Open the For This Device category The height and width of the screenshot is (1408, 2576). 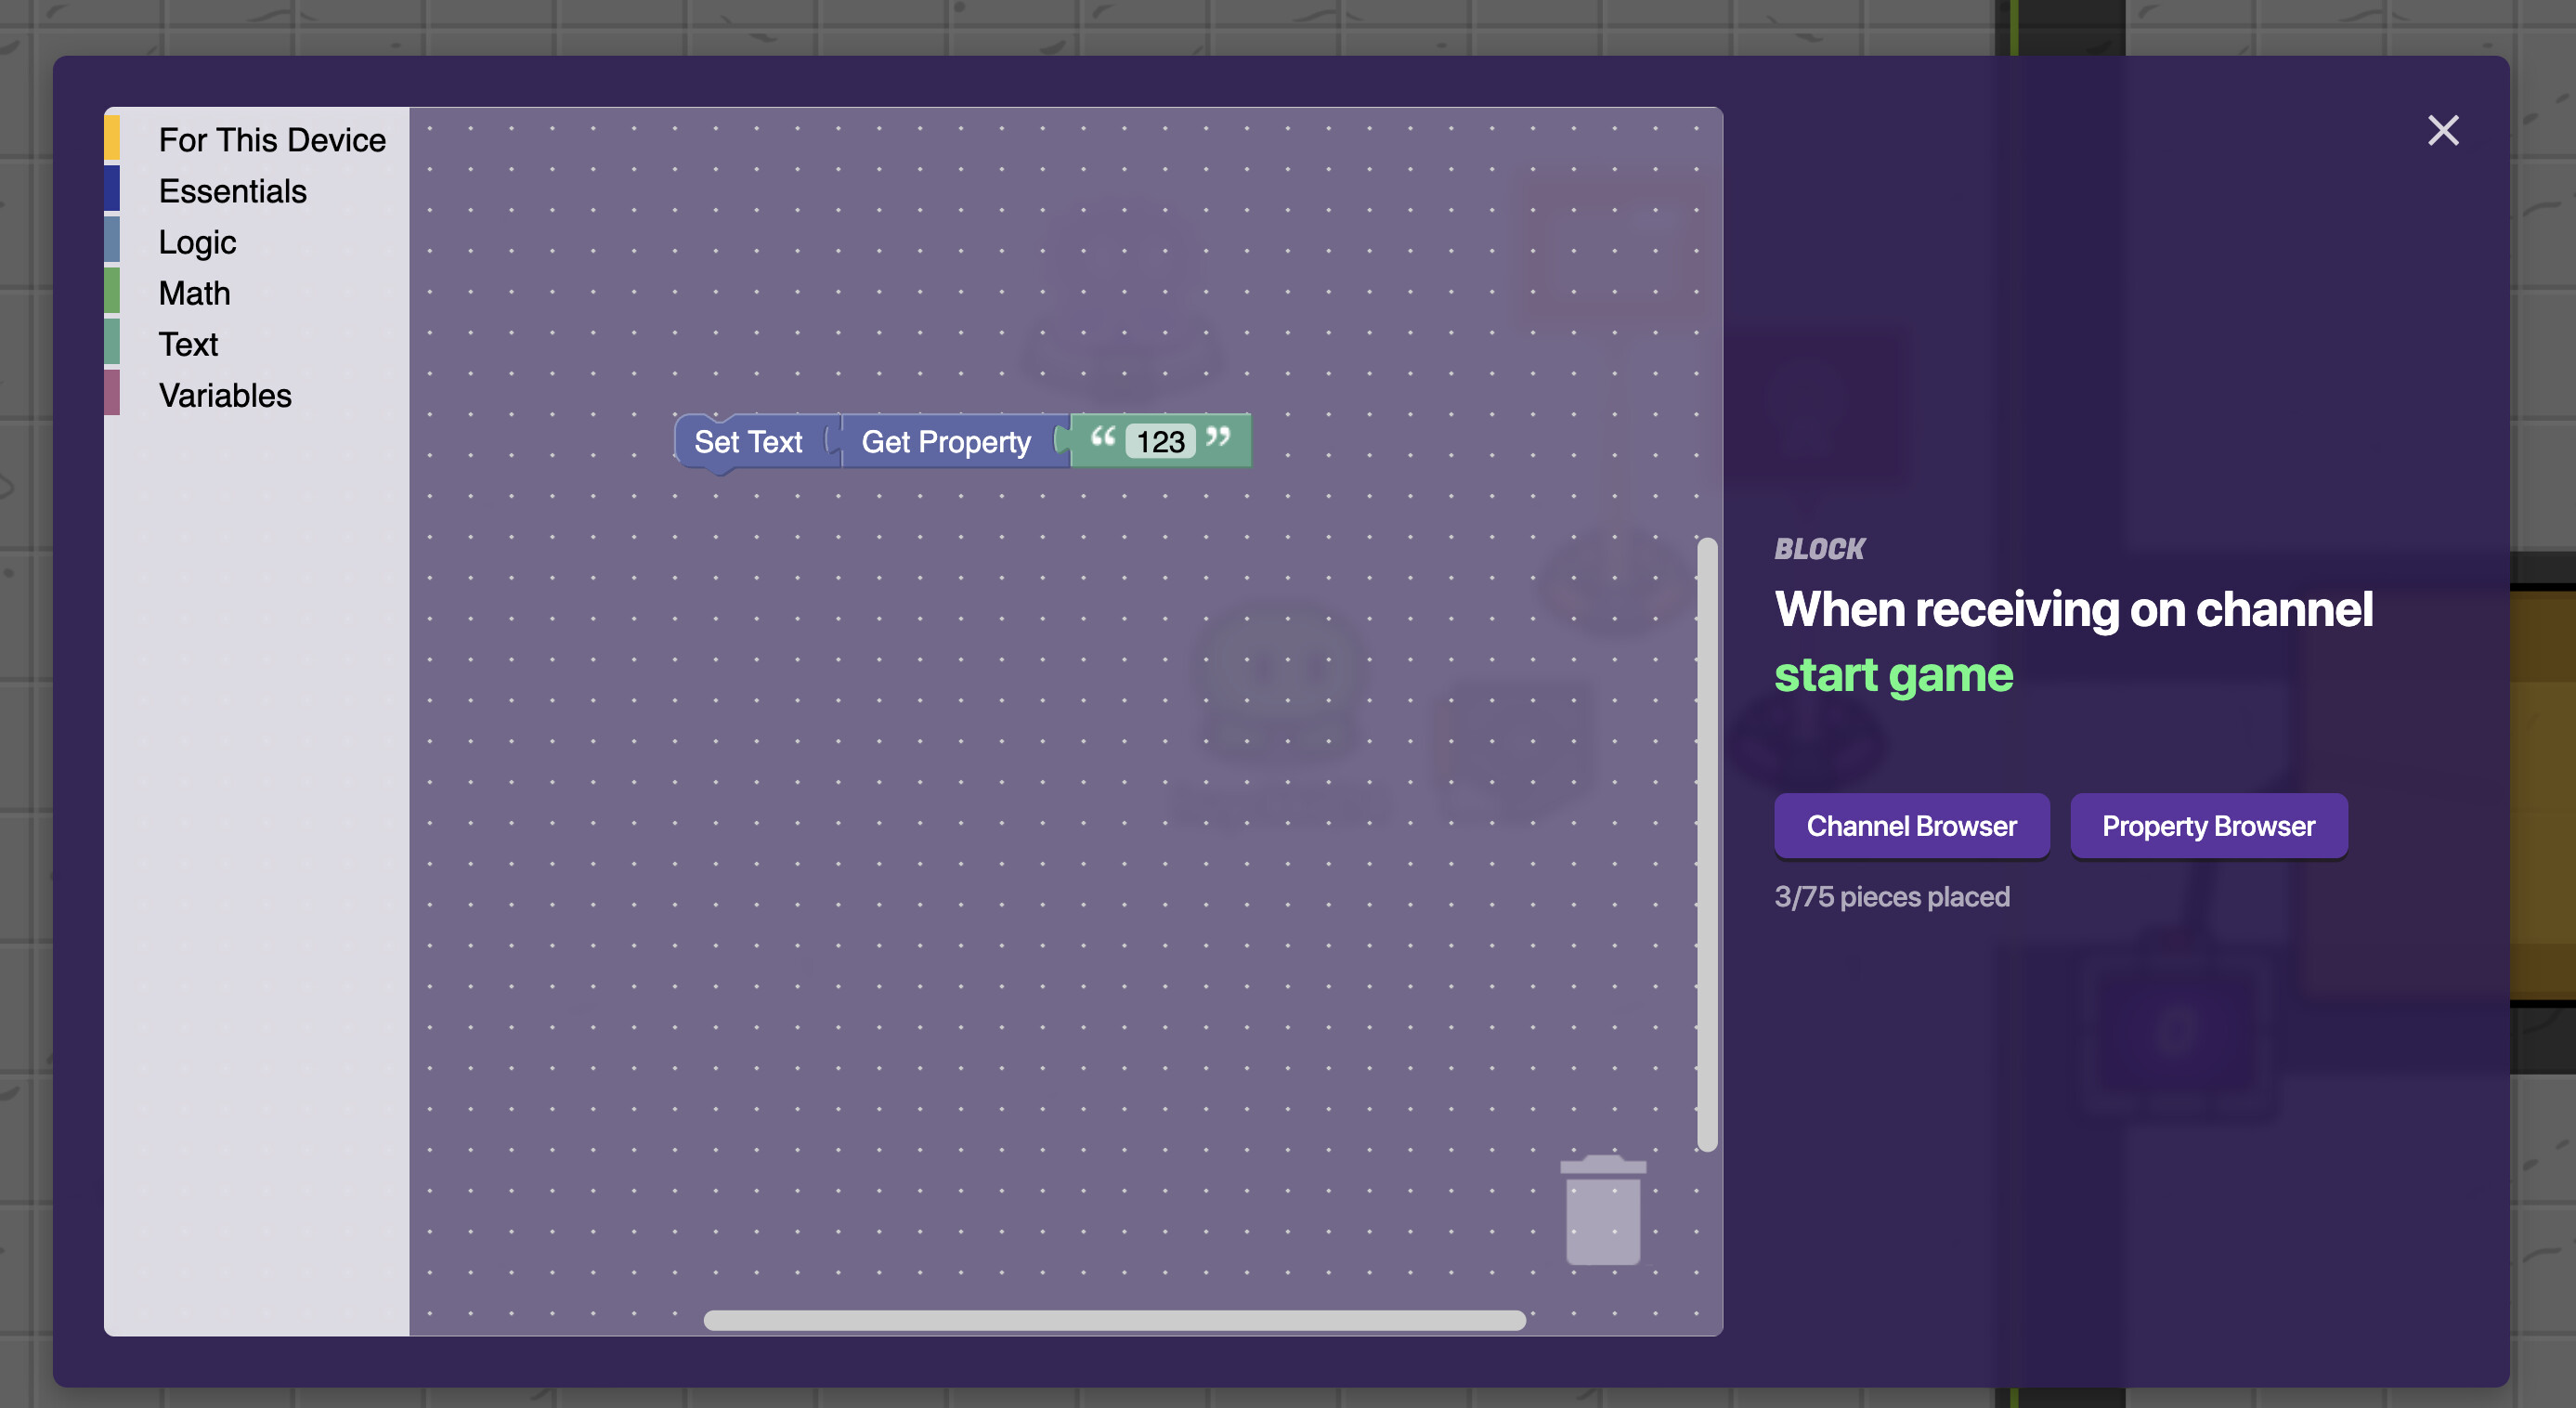pyautogui.click(x=271, y=140)
